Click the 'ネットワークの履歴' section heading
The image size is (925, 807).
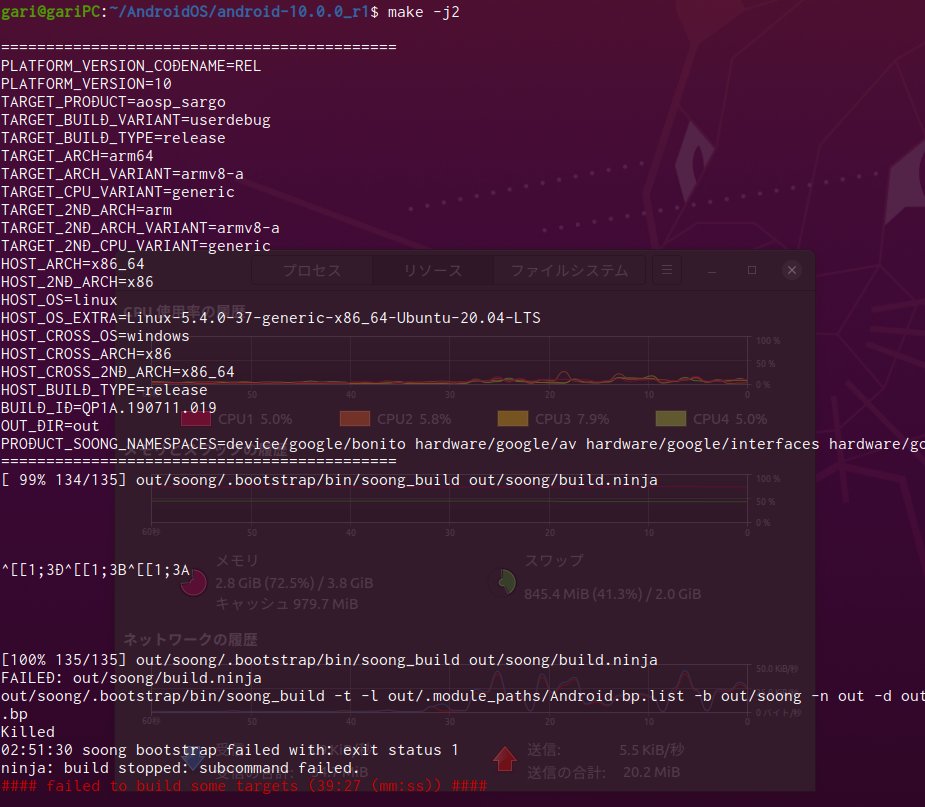click(190, 639)
